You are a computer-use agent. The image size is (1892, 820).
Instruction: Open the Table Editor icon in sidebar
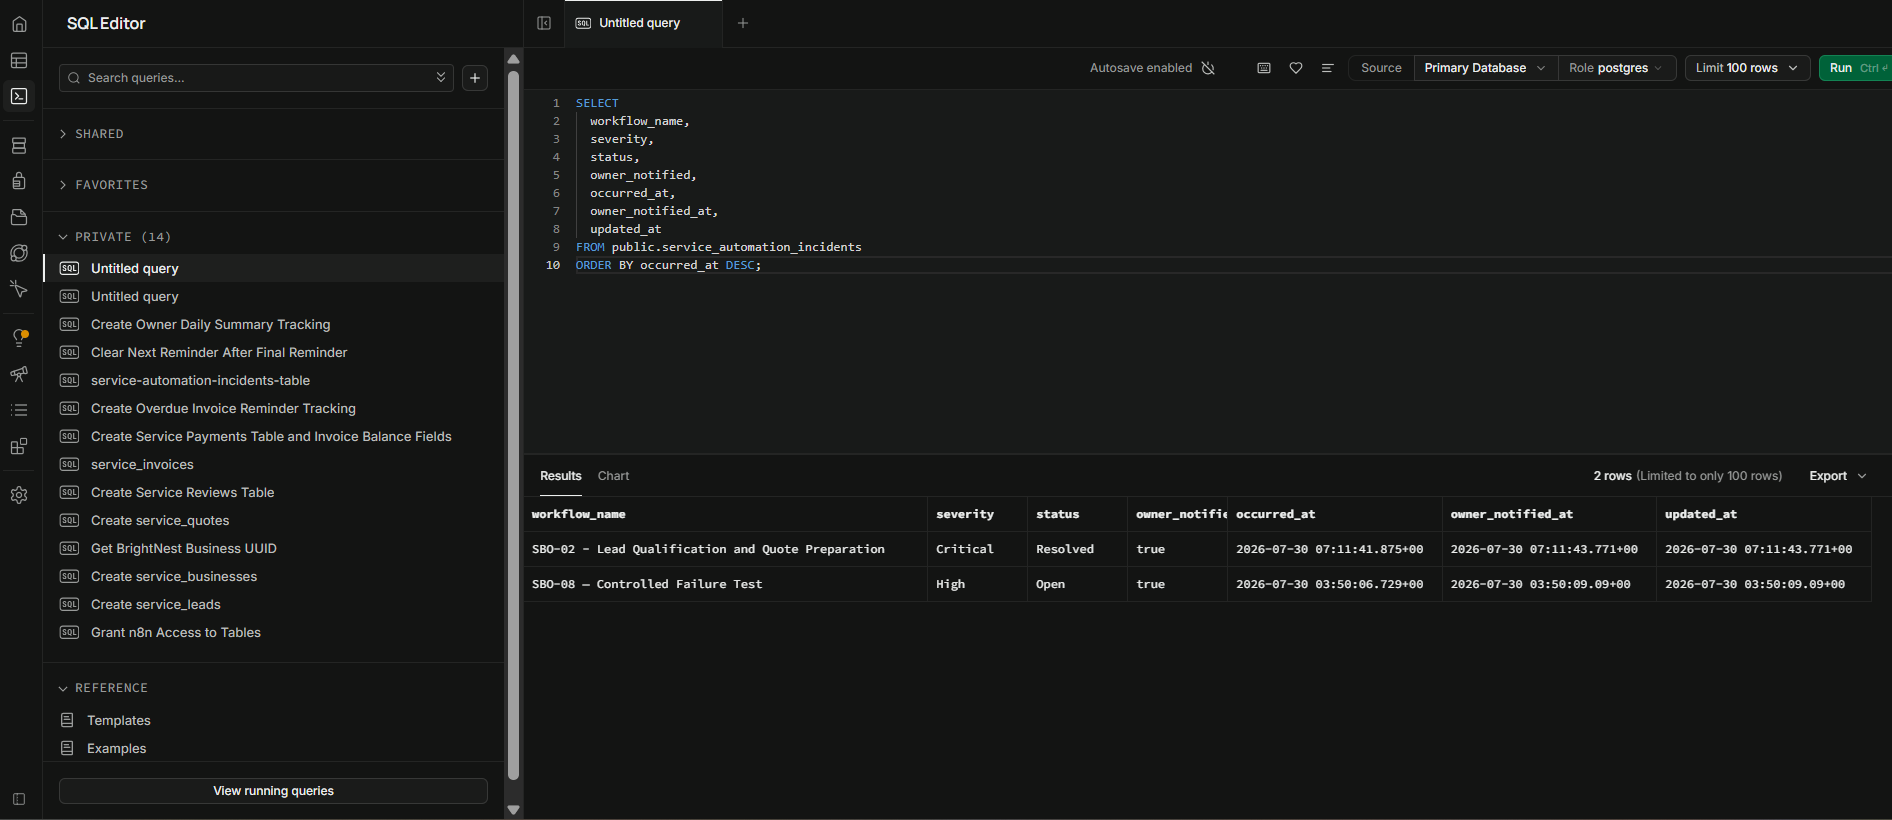pyautogui.click(x=19, y=61)
